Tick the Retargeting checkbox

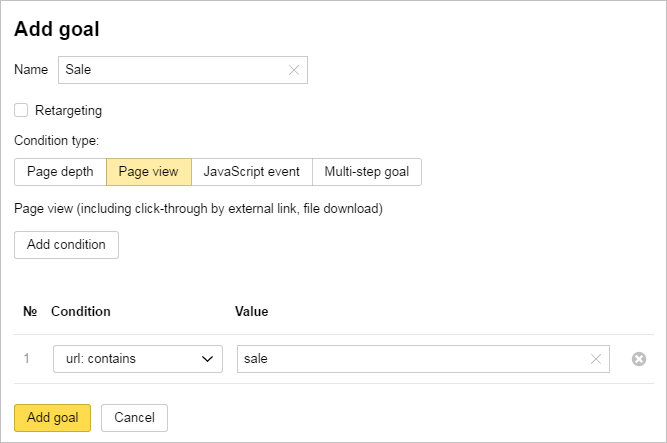(x=21, y=110)
